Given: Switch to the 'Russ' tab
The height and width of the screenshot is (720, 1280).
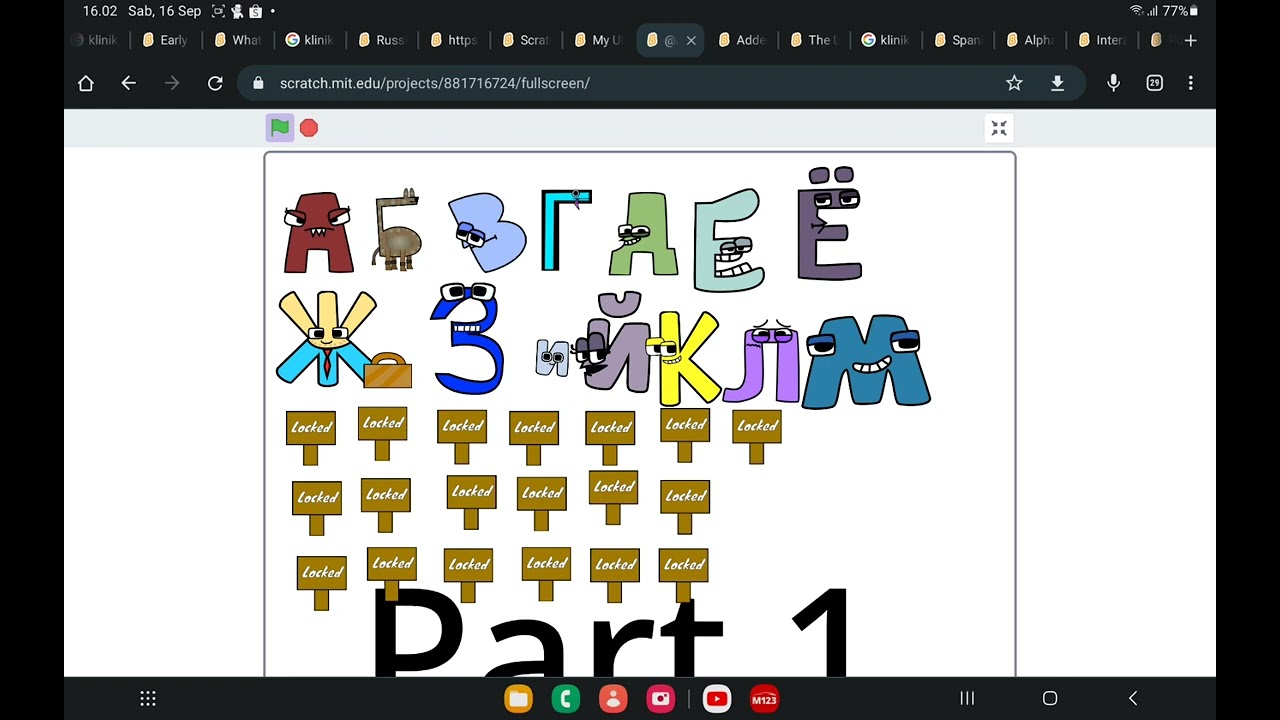Looking at the screenshot, I should tap(381, 41).
